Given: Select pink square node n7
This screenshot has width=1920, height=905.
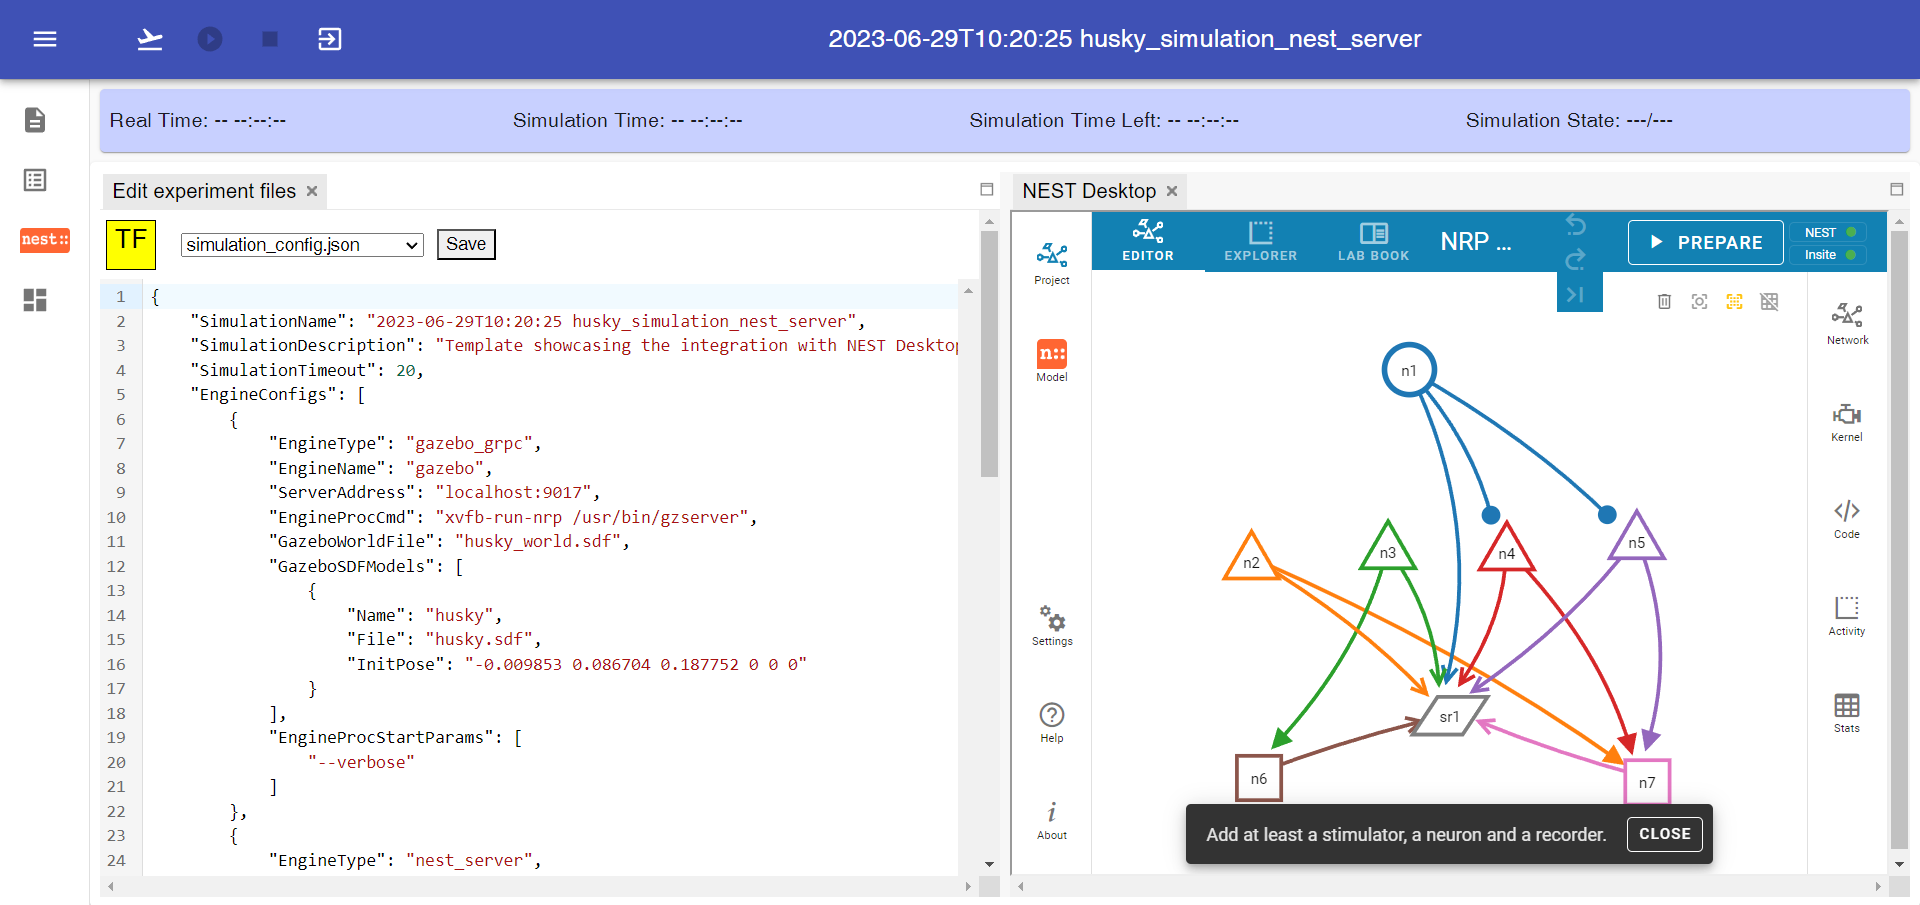Looking at the screenshot, I should 1647,781.
